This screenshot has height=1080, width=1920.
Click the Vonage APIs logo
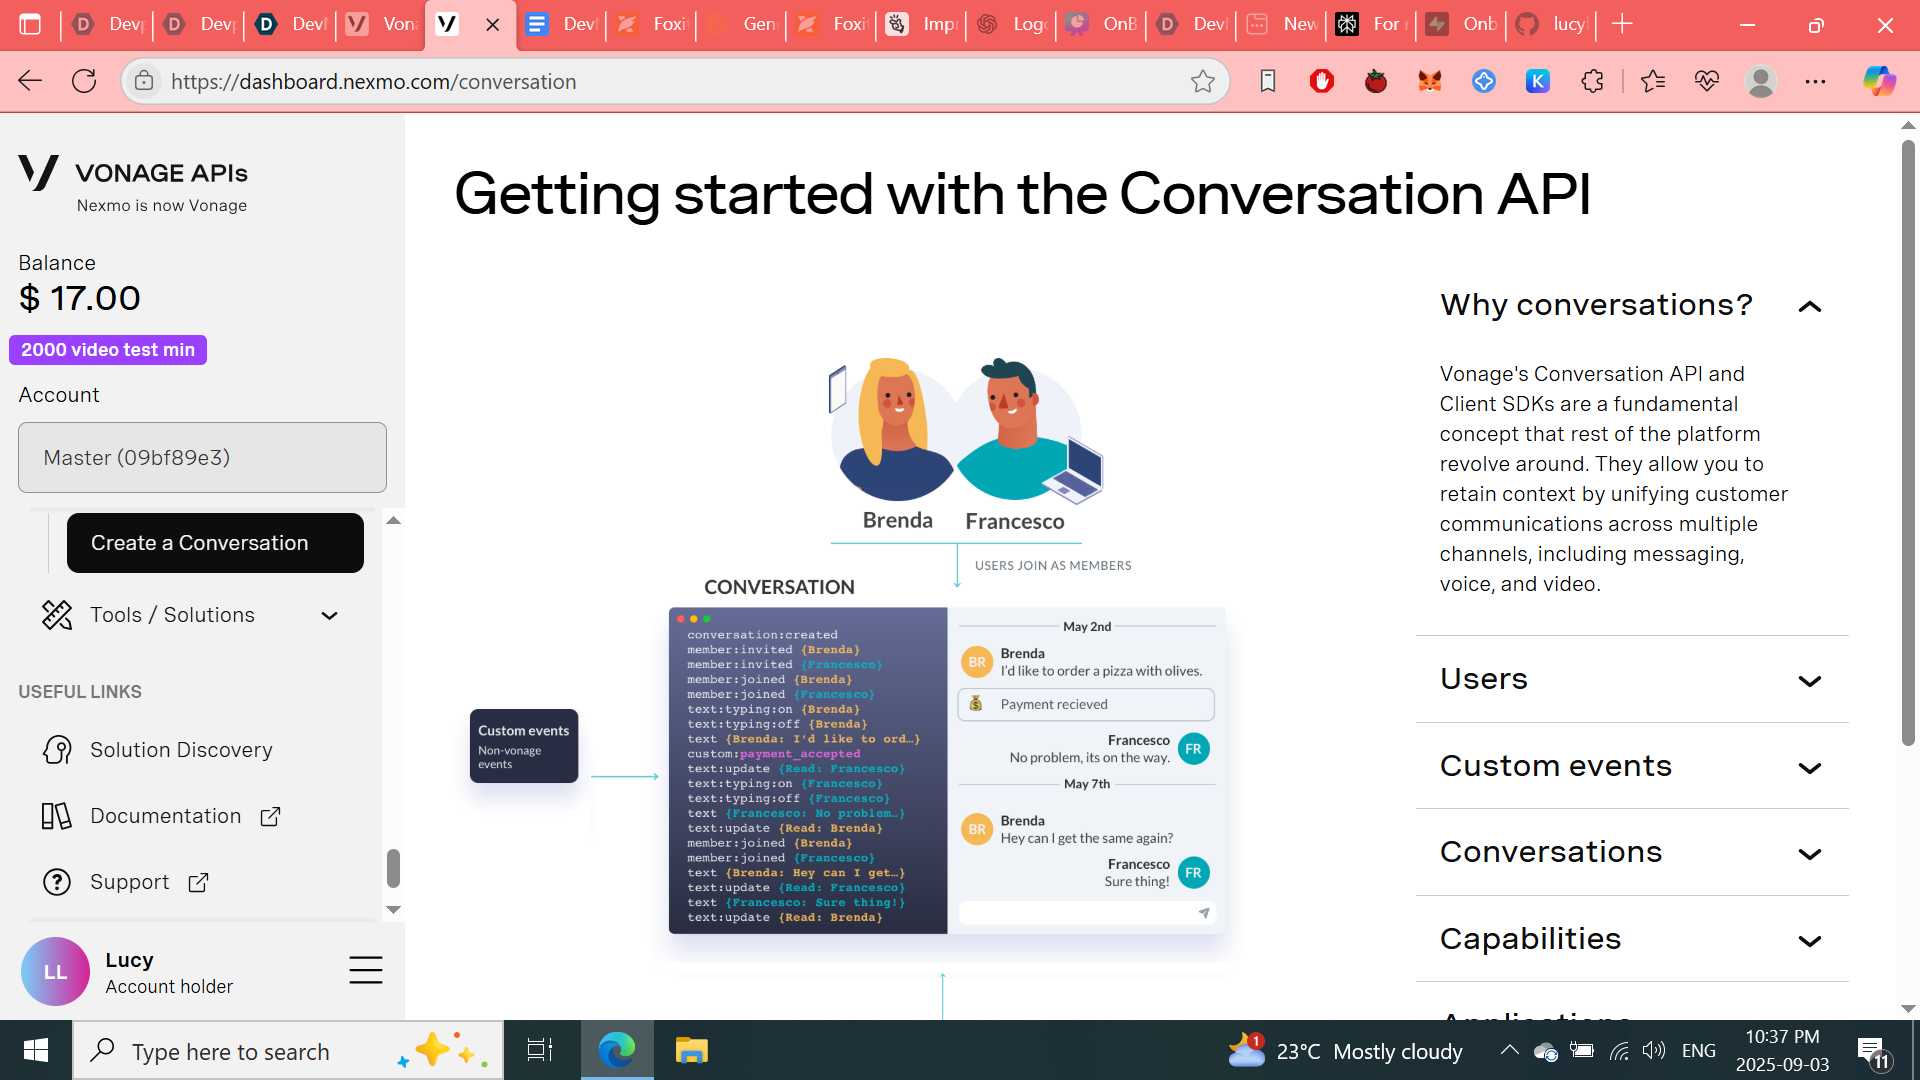(x=40, y=172)
